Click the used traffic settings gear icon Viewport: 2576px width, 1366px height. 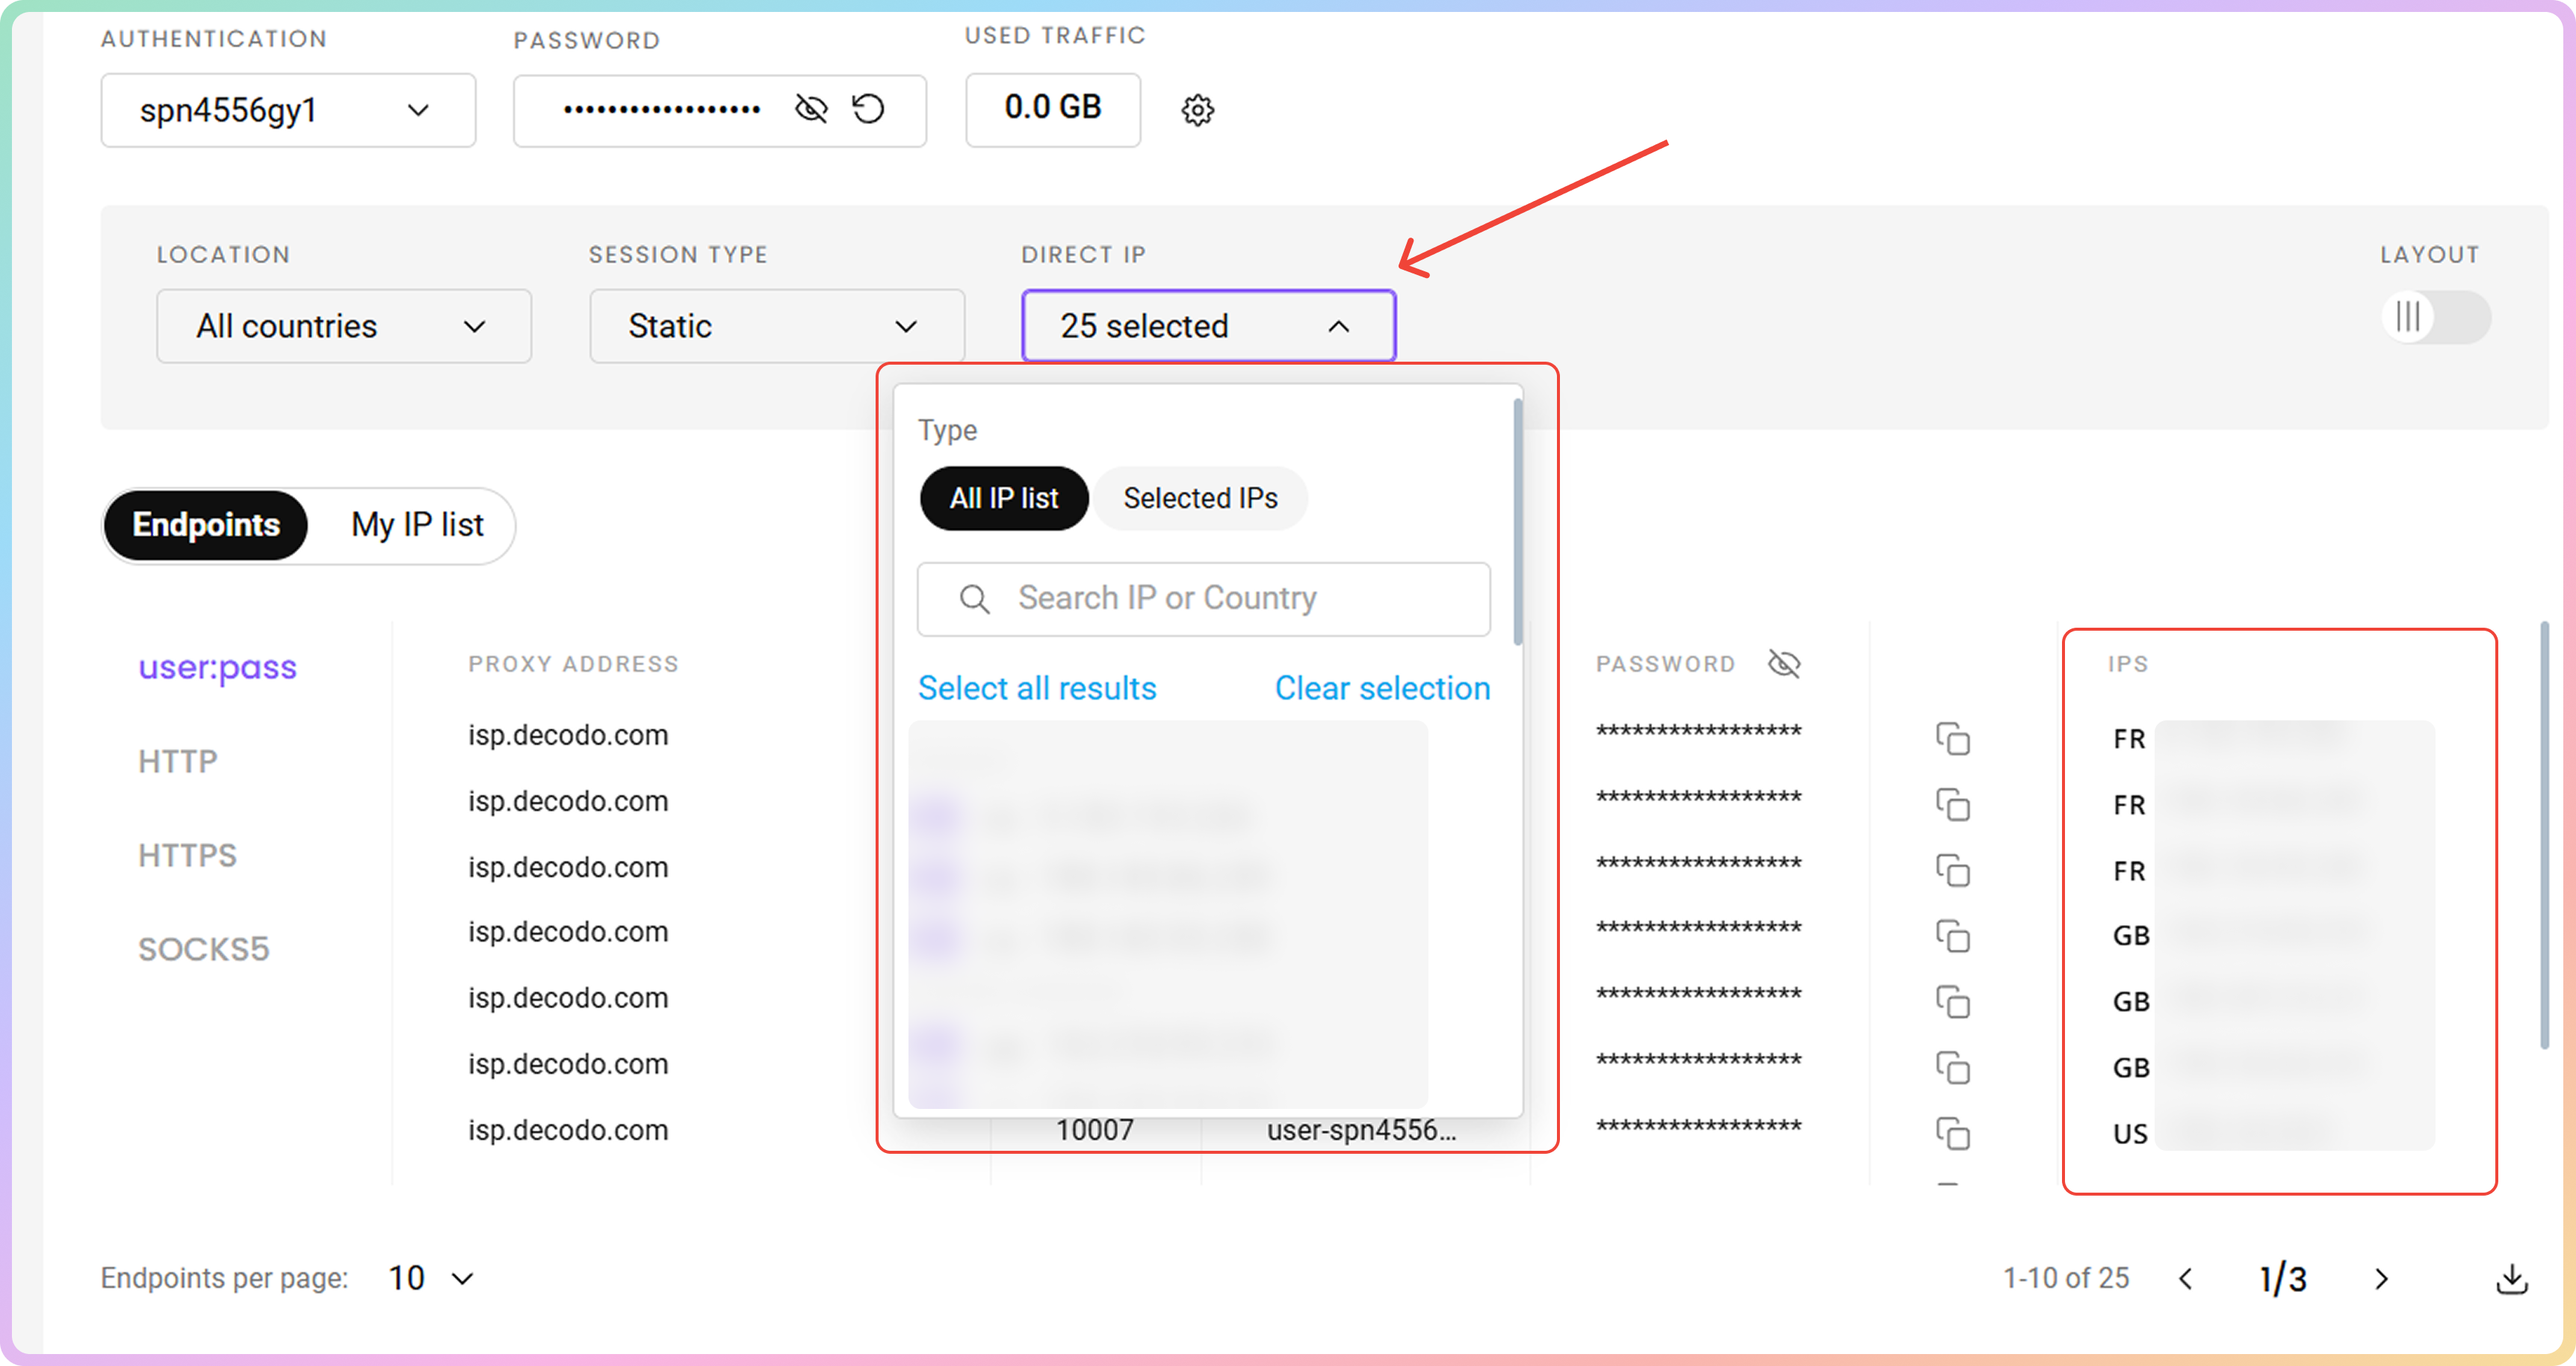point(1197,110)
